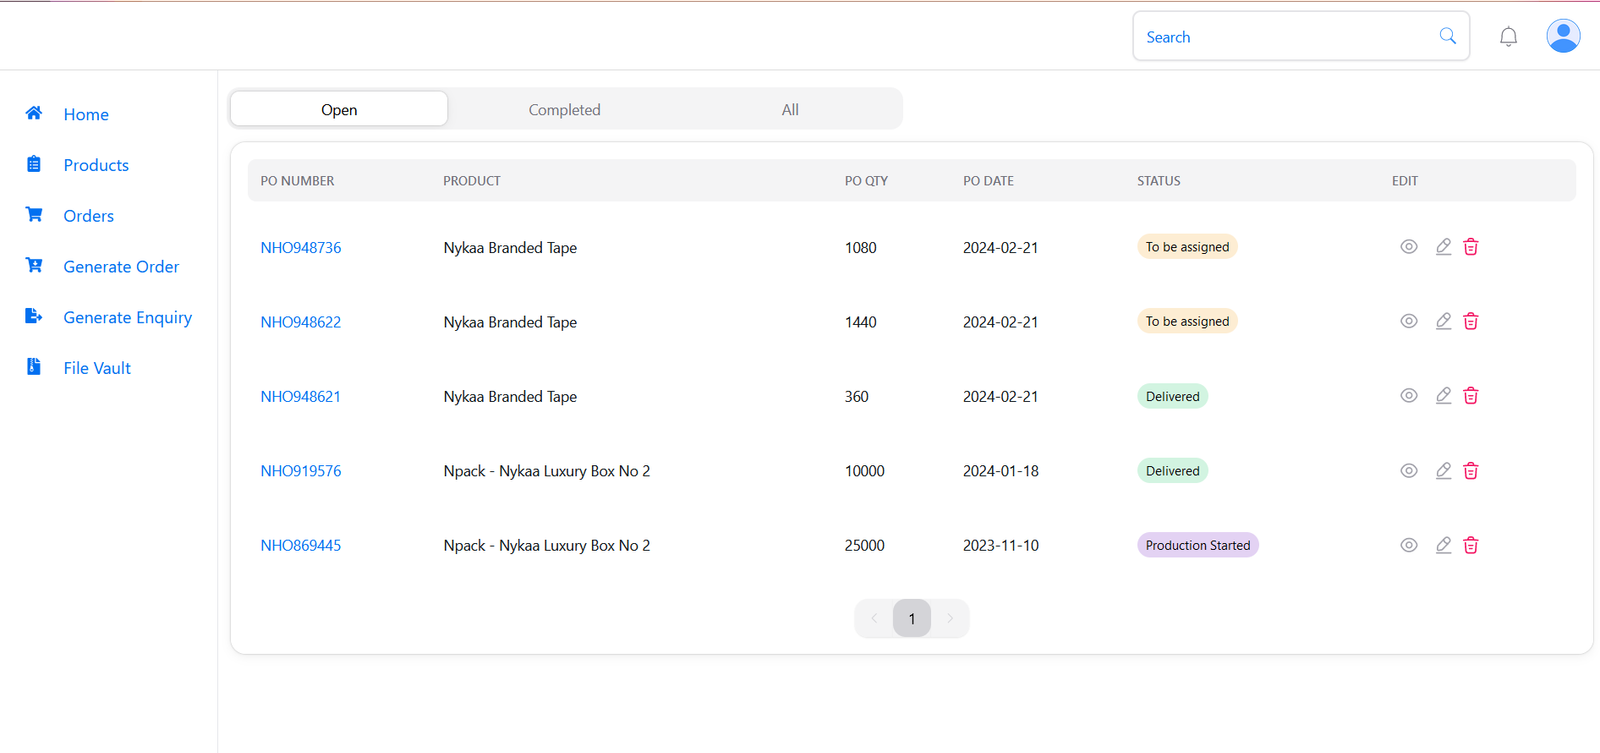Viewport: 1600px width, 753px height.
Task: Edit order NHO948622 with pencil icon
Action: 1443,321
